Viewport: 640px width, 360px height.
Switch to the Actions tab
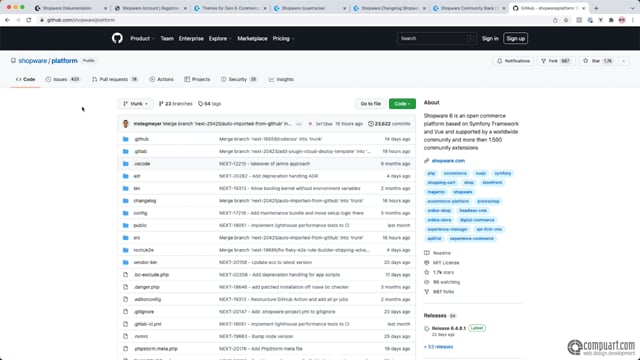(x=162, y=79)
